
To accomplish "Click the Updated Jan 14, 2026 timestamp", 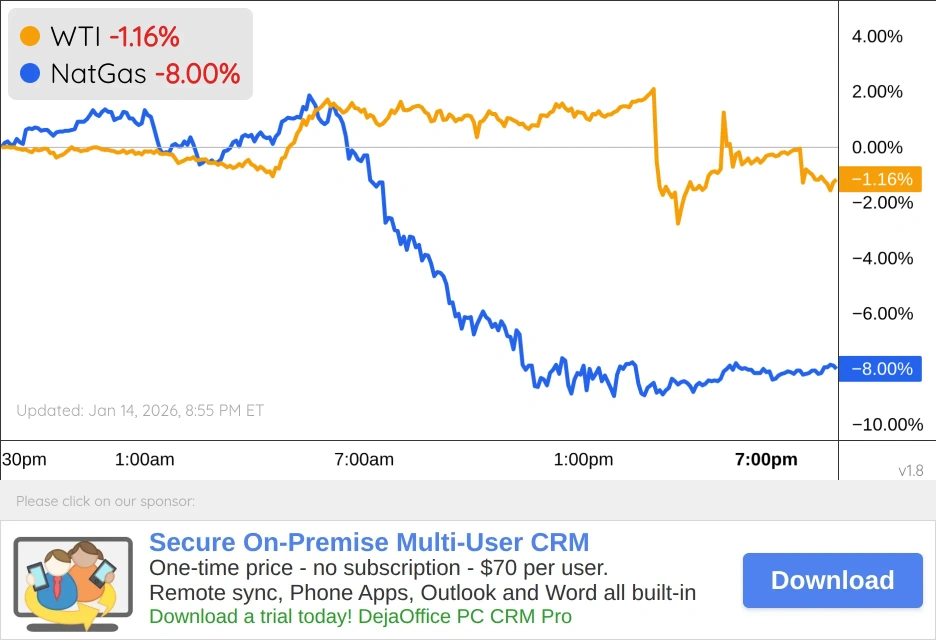I will [x=140, y=410].
